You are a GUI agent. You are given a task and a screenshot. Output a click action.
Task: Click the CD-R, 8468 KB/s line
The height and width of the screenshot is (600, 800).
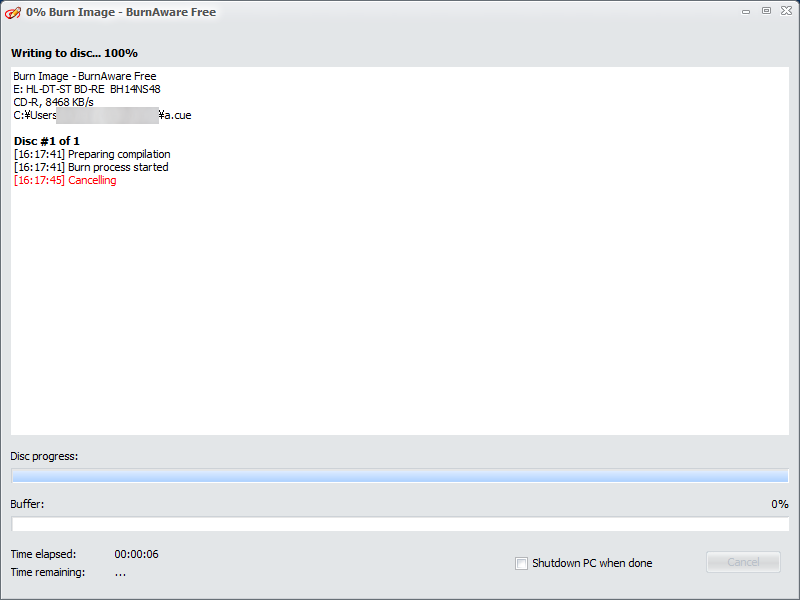point(54,102)
